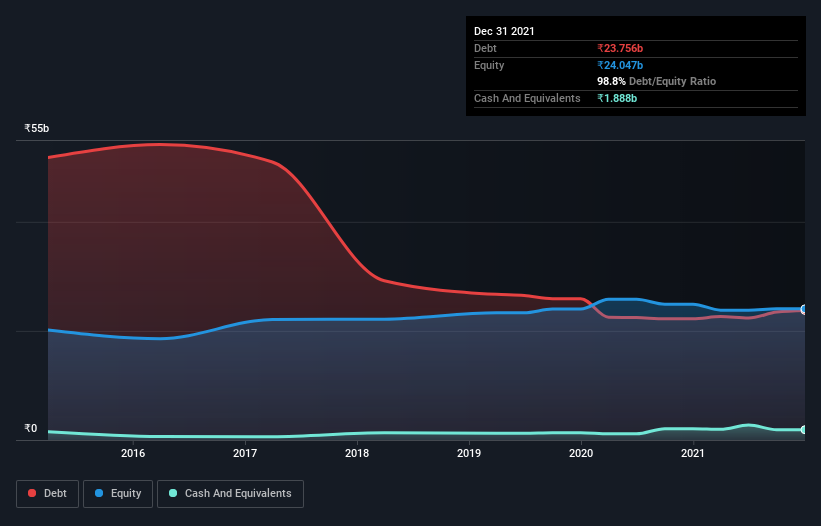Click the ₹0 y-axis label
Image resolution: width=821 pixels, height=526 pixels.
[x=31, y=428]
